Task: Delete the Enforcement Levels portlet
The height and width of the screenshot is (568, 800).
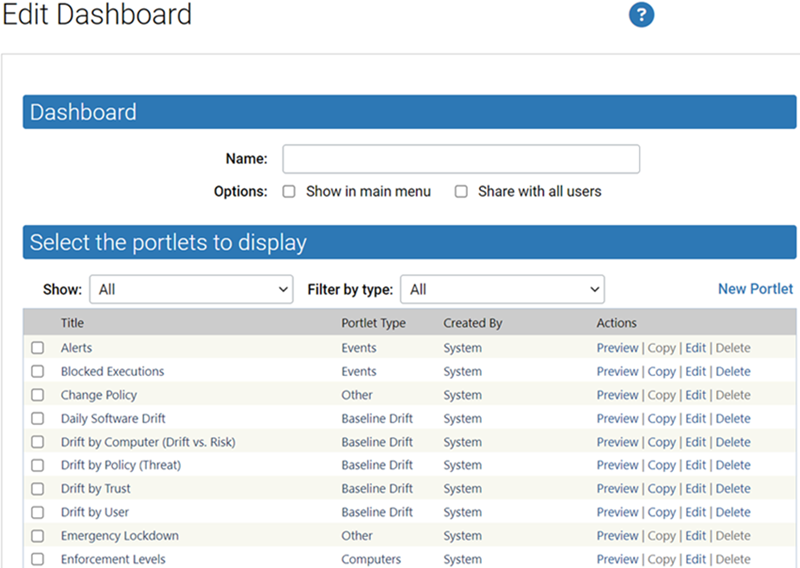Action: pos(733,559)
